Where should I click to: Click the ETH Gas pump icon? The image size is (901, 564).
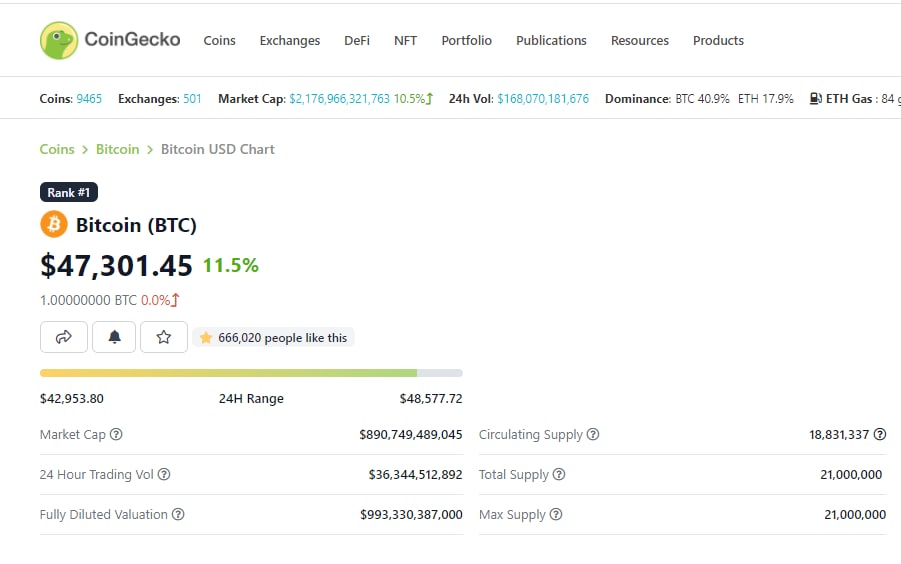815,99
